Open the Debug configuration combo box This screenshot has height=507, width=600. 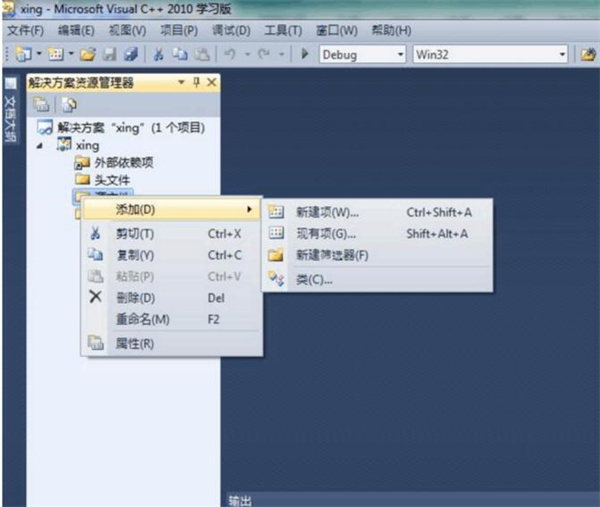point(362,54)
